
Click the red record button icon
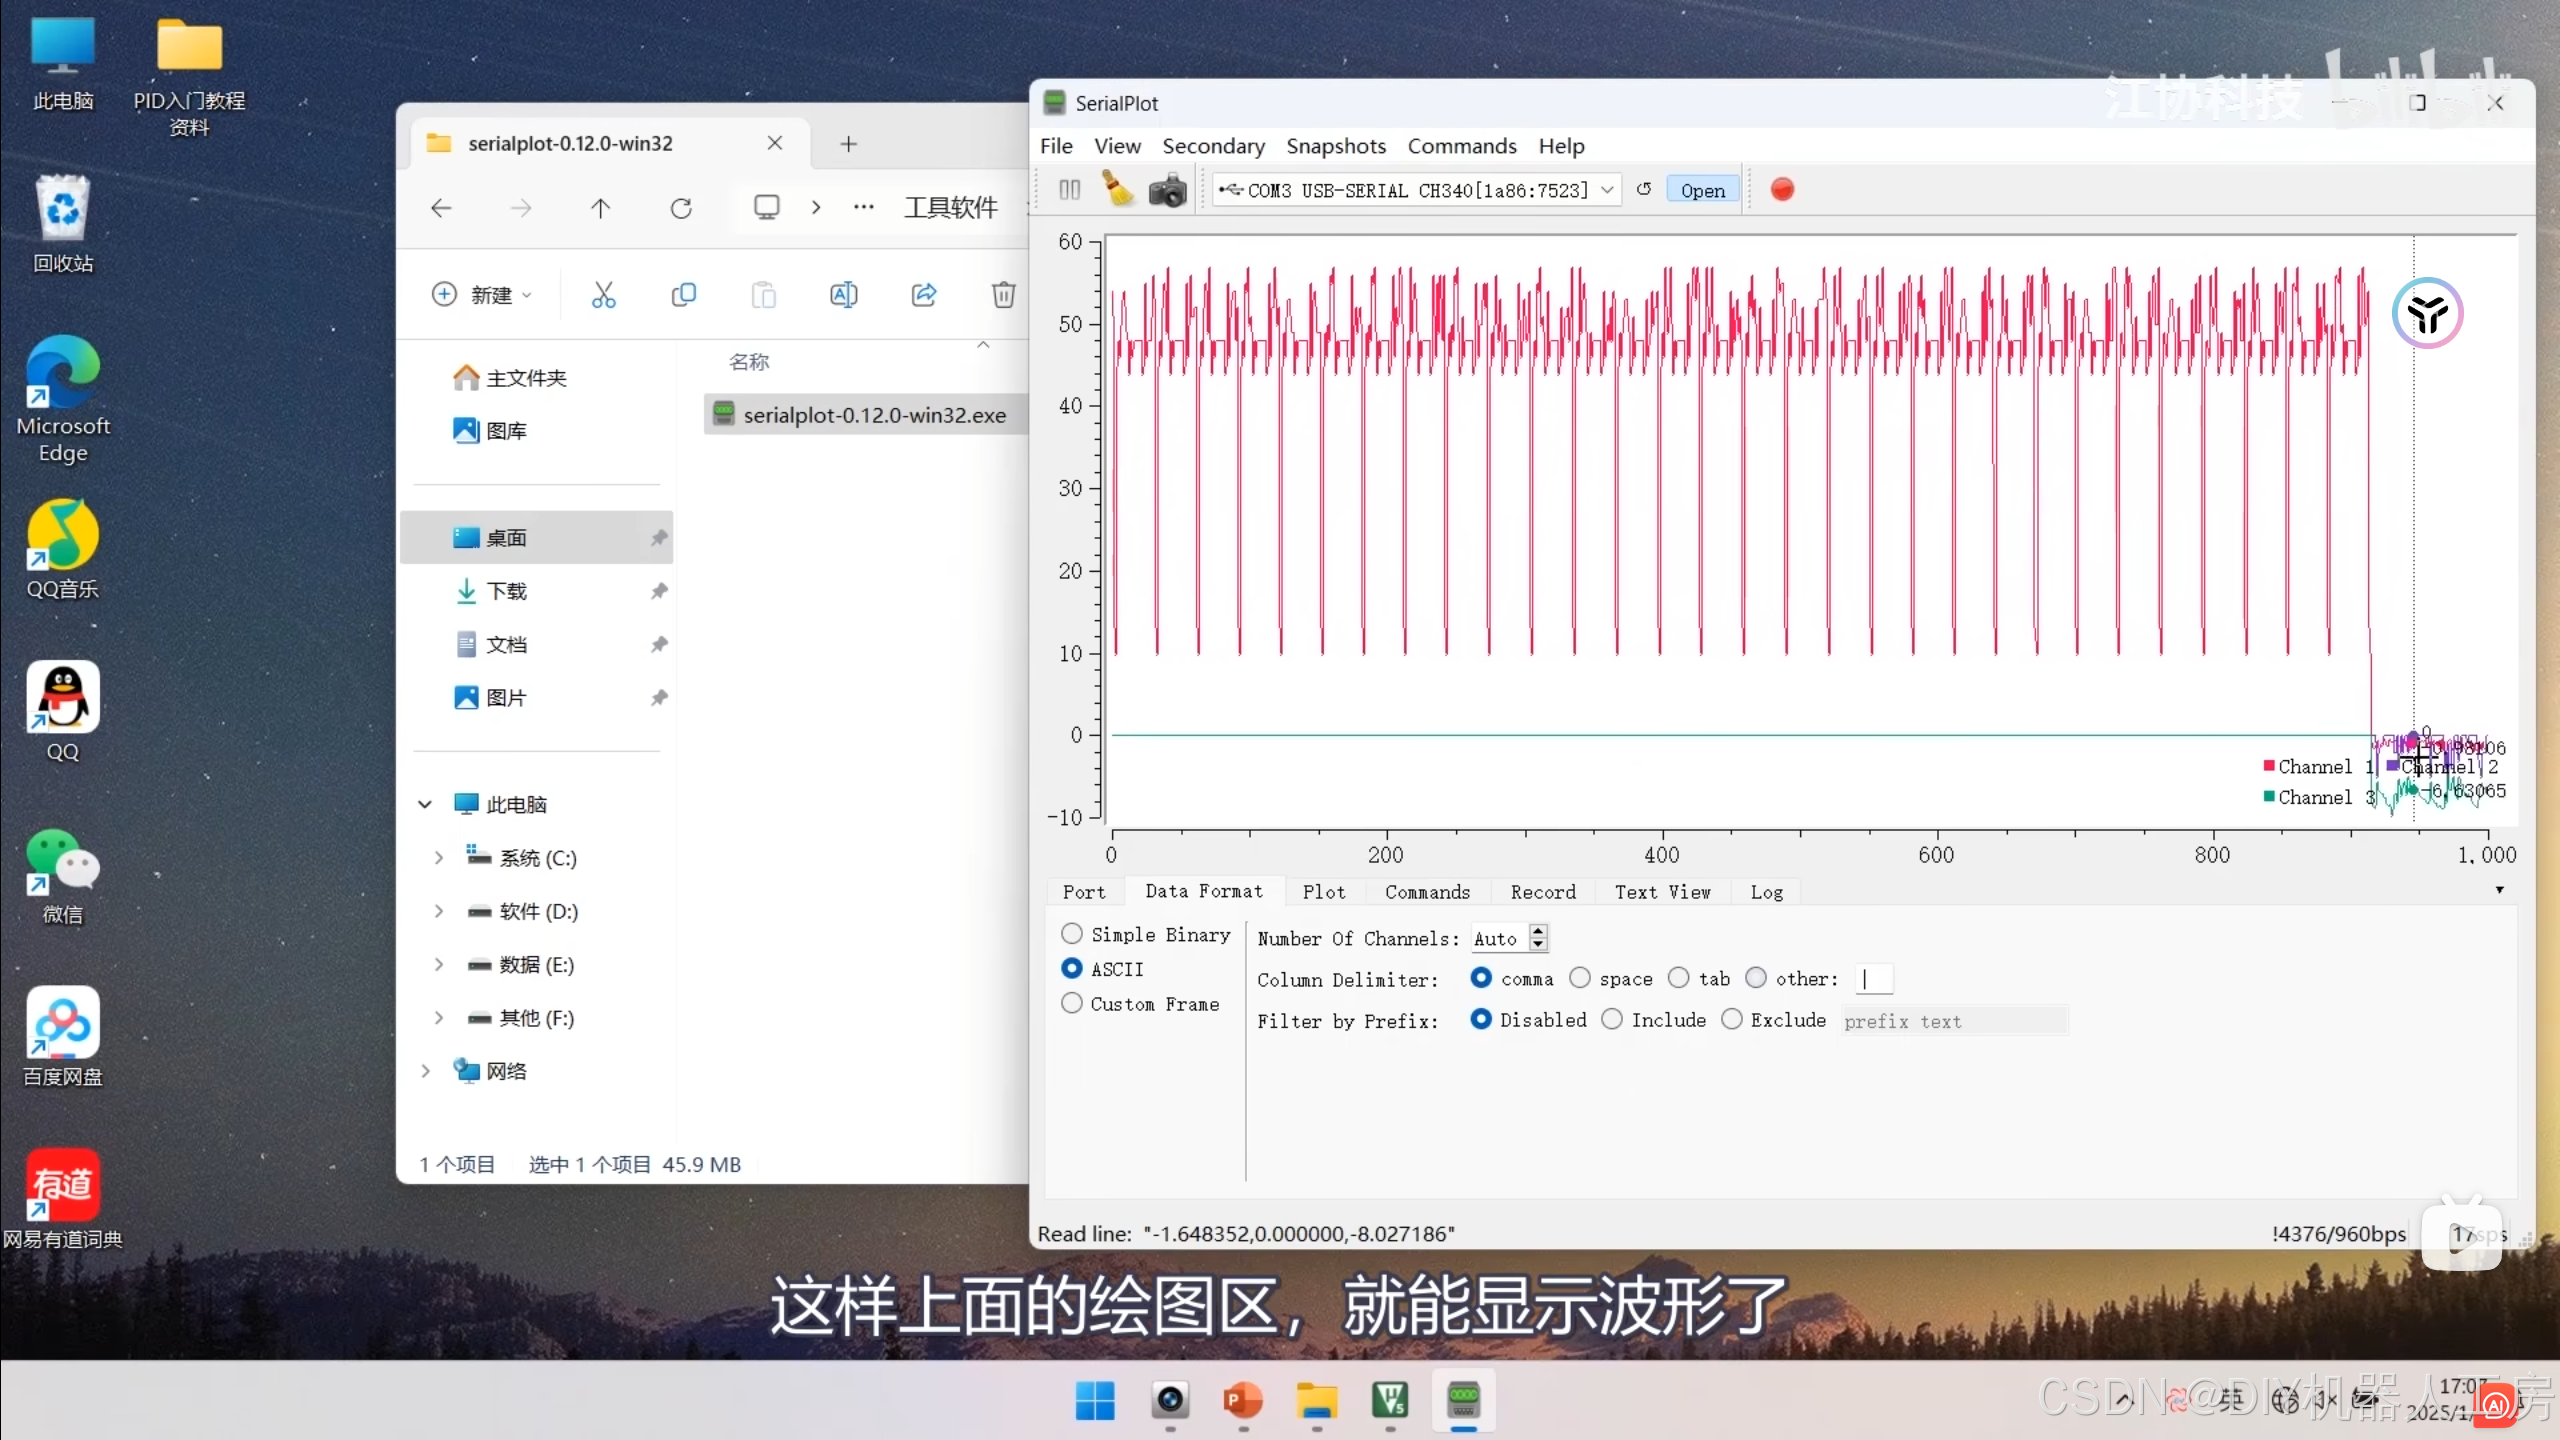pyautogui.click(x=1782, y=189)
